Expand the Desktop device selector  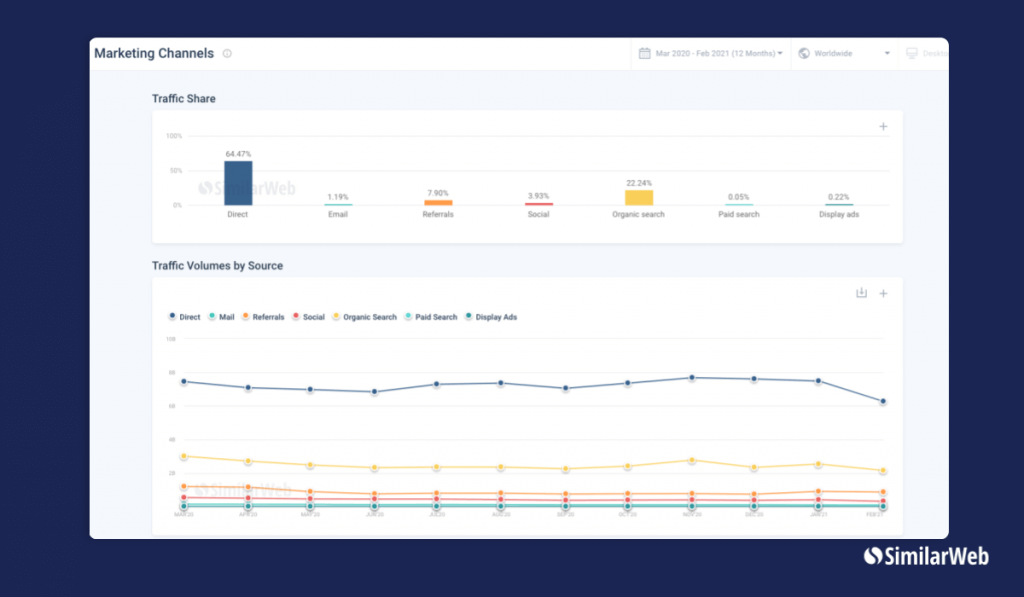pos(930,53)
